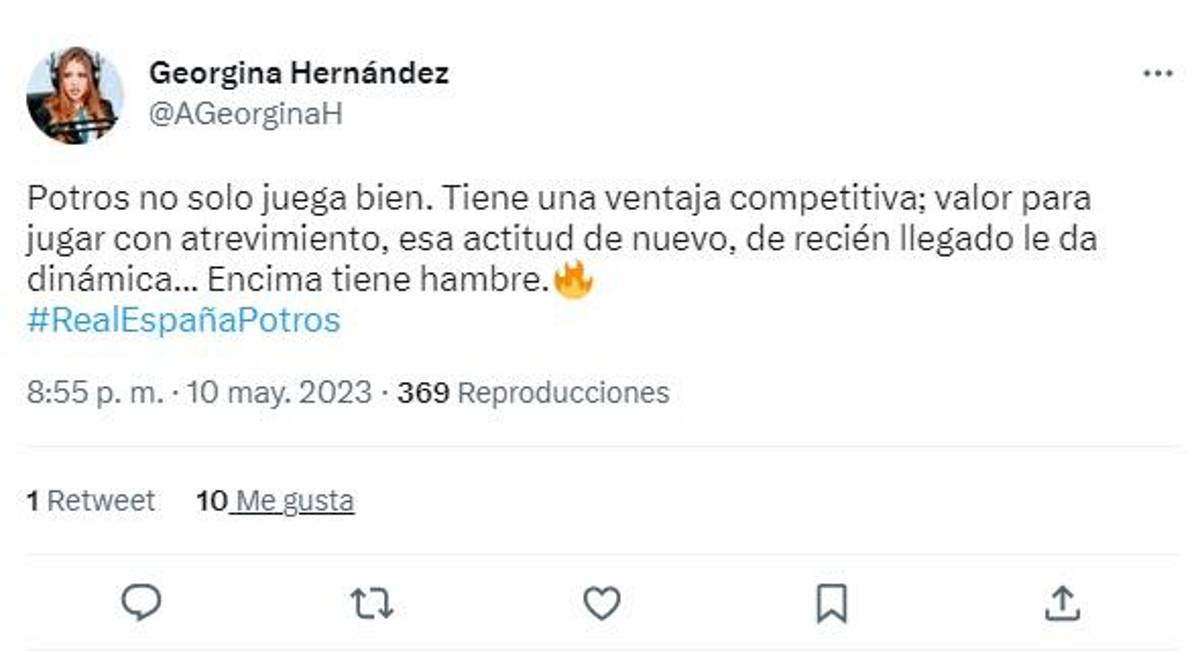Select the name Georgina Hernández
1200x653 pixels.
click(x=300, y=72)
